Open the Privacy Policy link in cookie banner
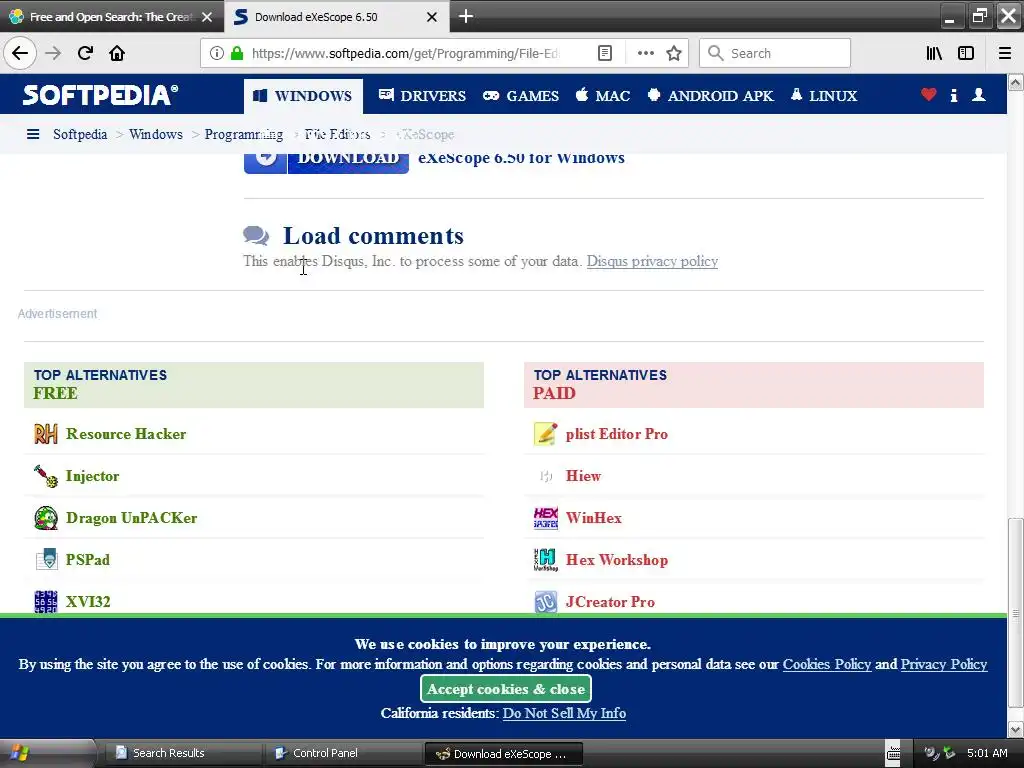1024x768 pixels. pos(944,664)
